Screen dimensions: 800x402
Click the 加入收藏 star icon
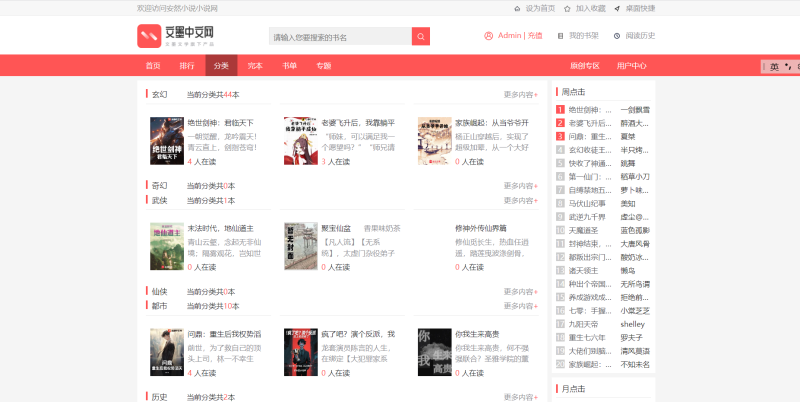[567, 9]
